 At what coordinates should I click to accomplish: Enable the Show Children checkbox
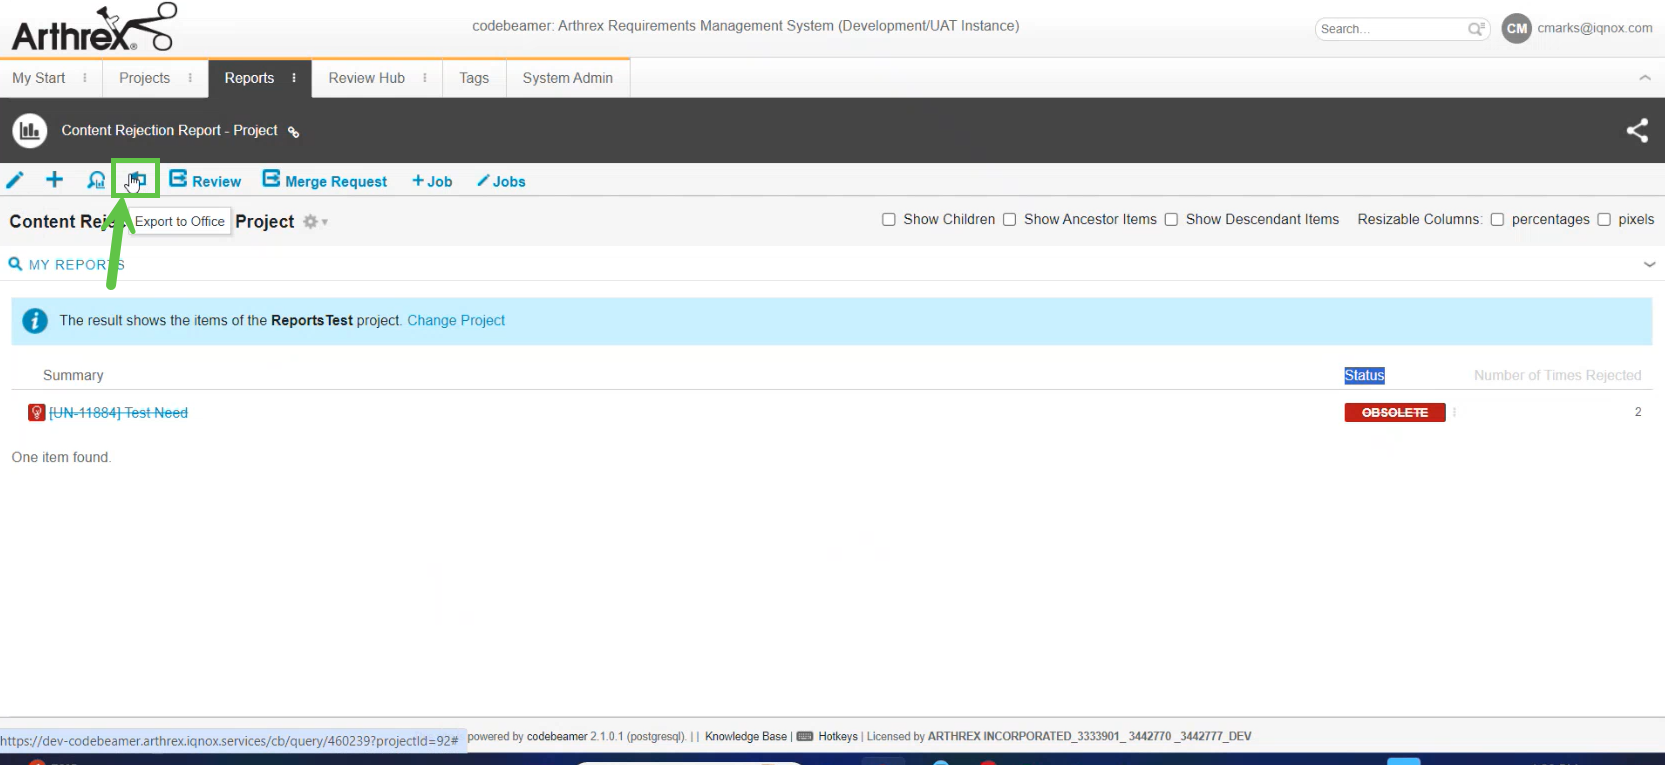tap(888, 220)
